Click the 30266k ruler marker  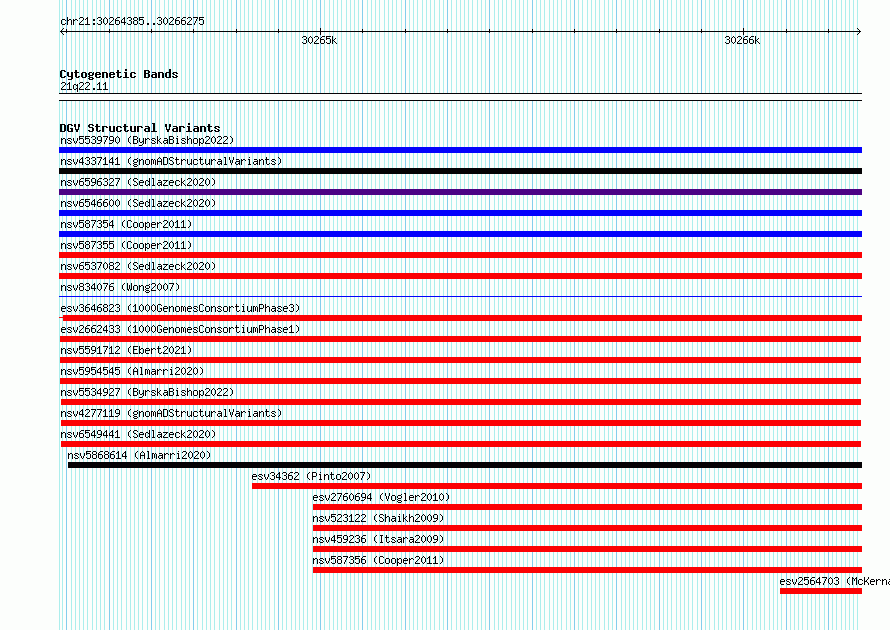(x=742, y=40)
